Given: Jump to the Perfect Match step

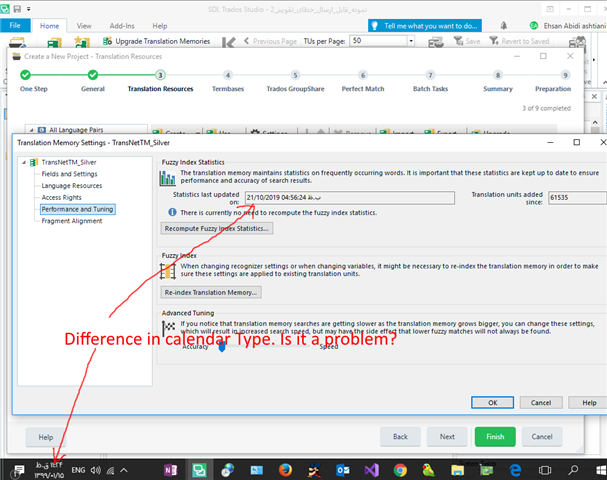Looking at the screenshot, I should pyautogui.click(x=363, y=81).
